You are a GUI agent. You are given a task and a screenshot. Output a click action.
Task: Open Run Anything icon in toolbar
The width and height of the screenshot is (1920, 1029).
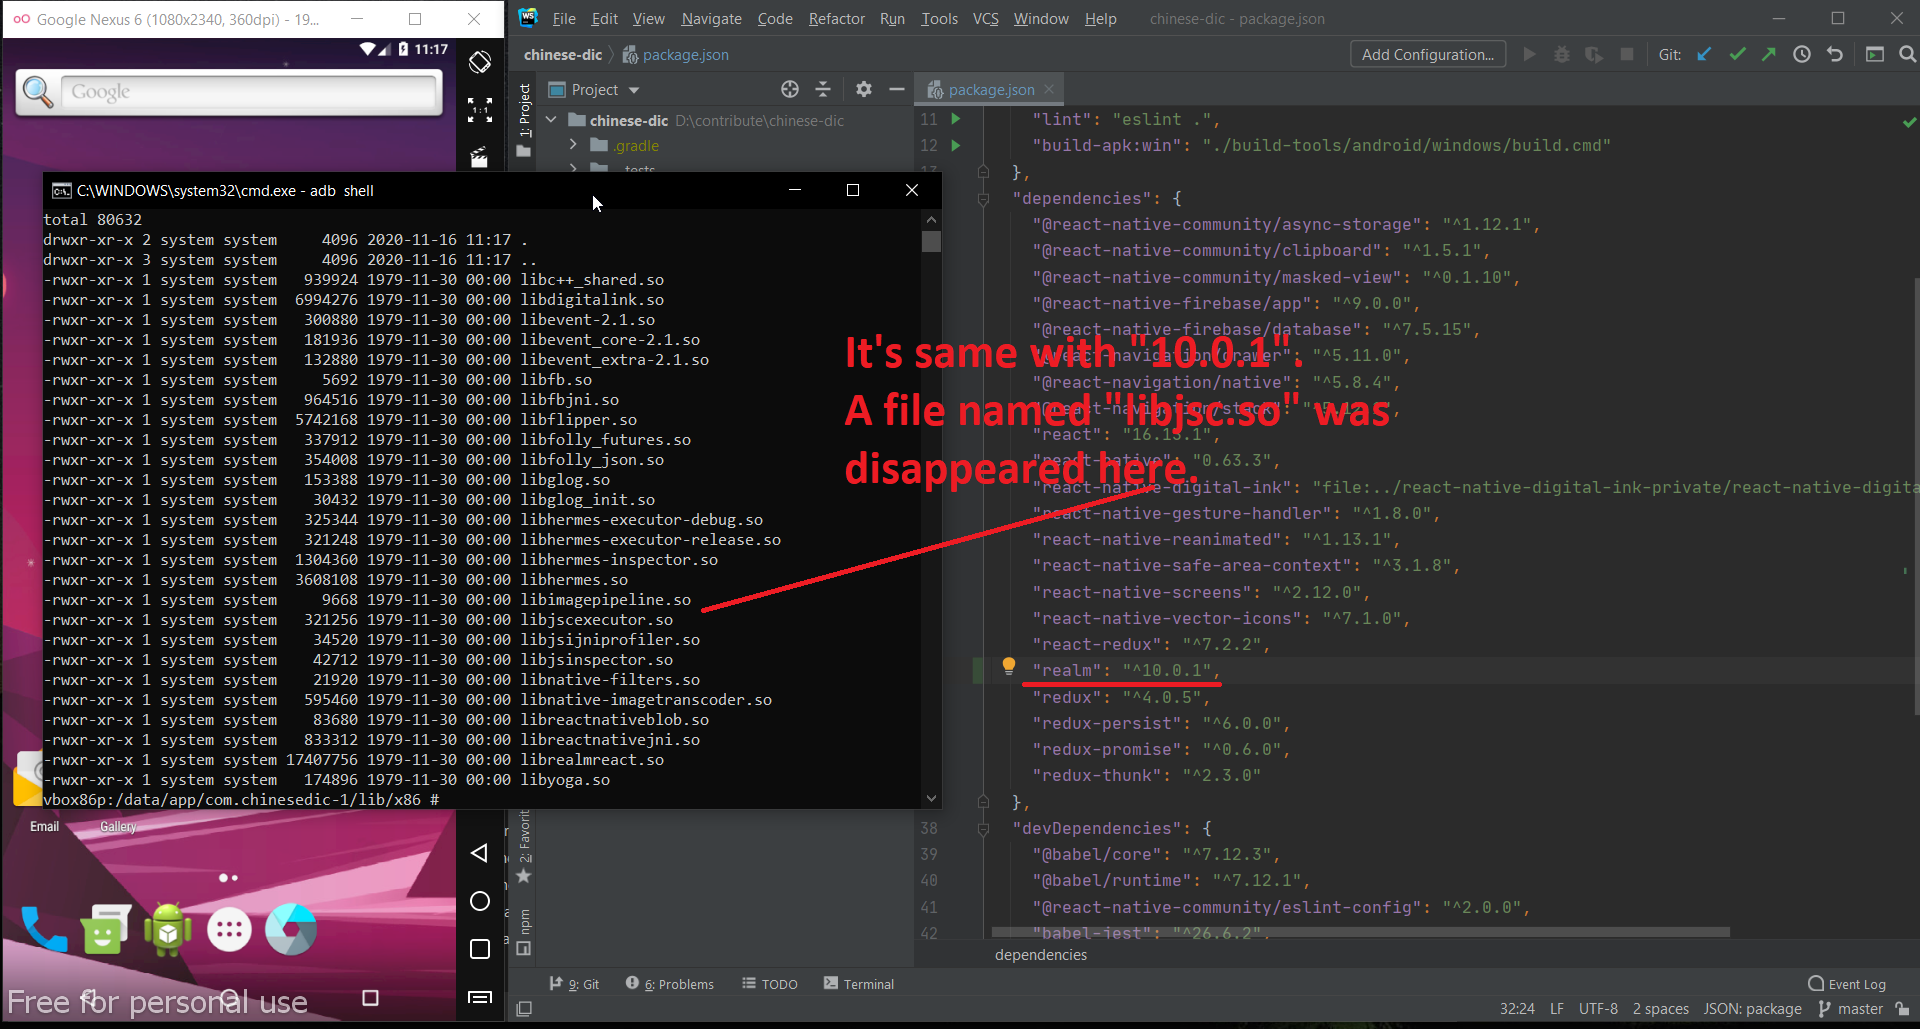point(1875,55)
